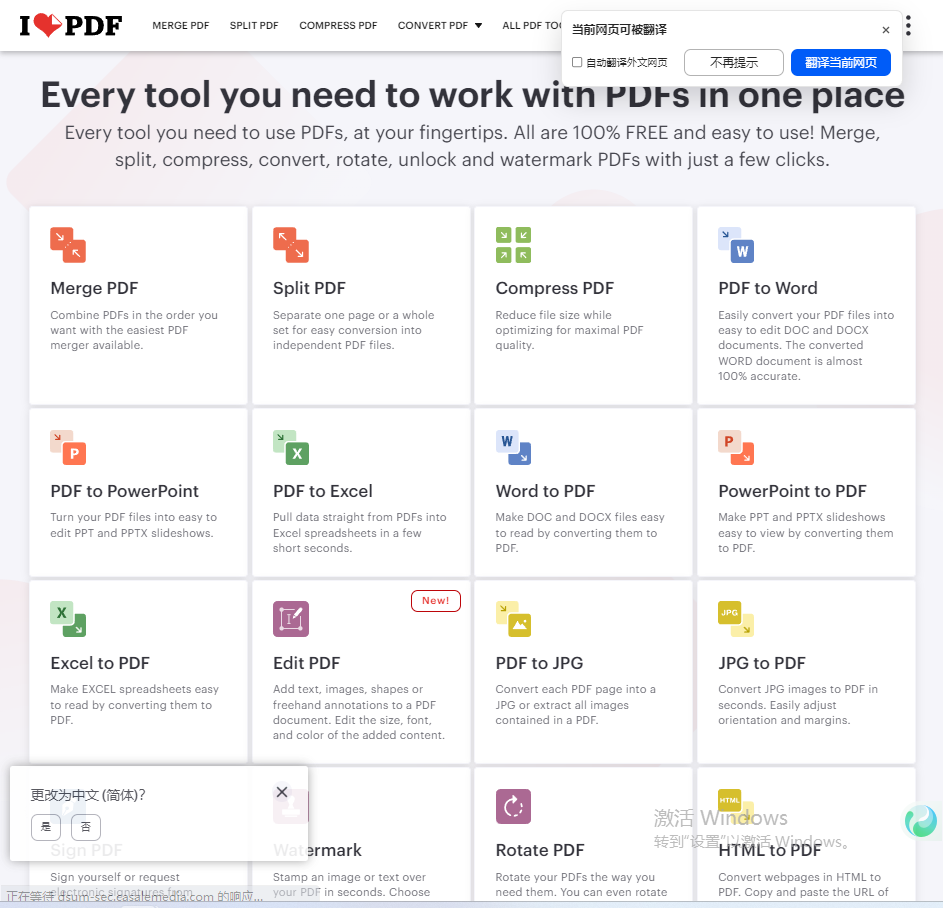The image size is (943, 908).
Task: Click the 当前网页可被翻译 popup title
Action: tap(619, 29)
